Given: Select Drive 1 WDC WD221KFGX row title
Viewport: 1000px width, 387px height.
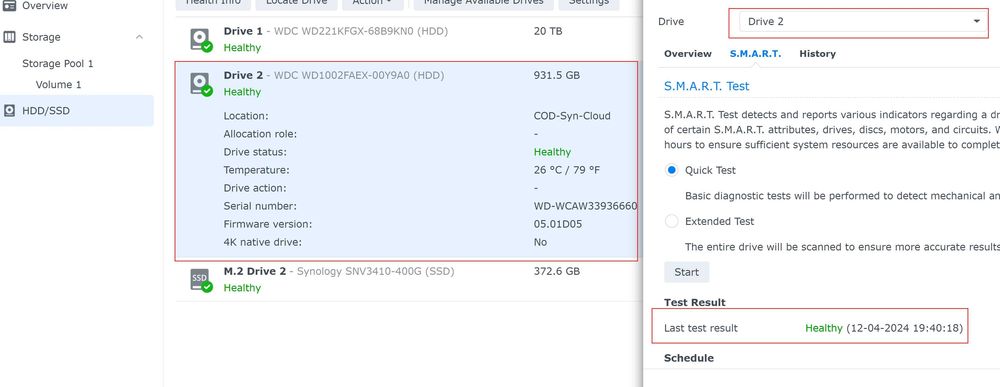Looking at the screenshot, I should pyautogui.click(x=335, y=31).
